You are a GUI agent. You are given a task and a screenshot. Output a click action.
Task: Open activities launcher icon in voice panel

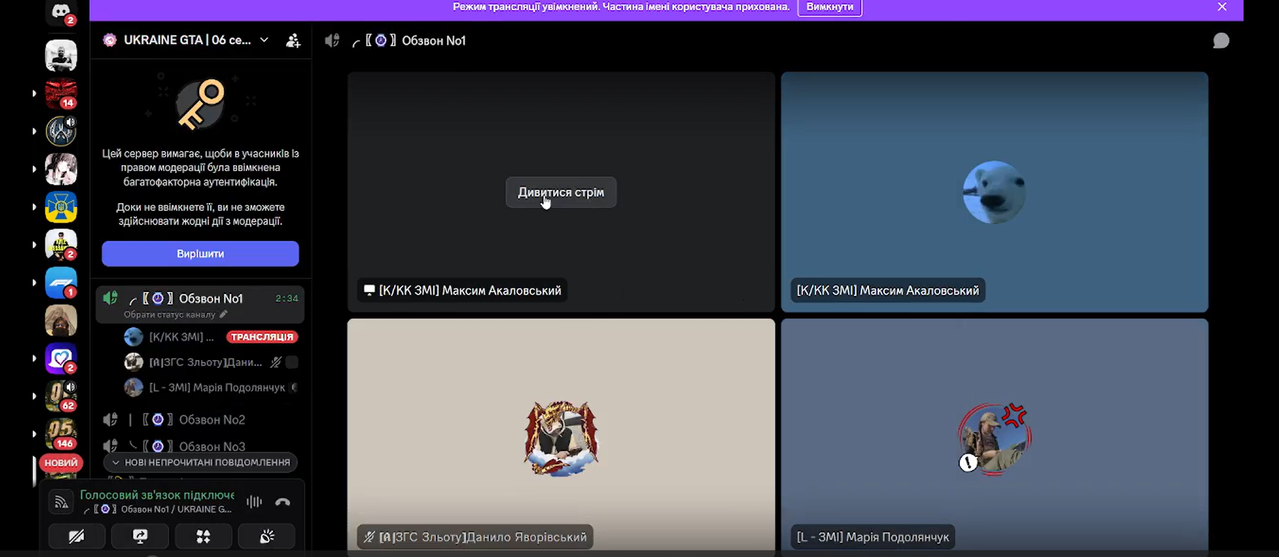(x=203, y=537)
